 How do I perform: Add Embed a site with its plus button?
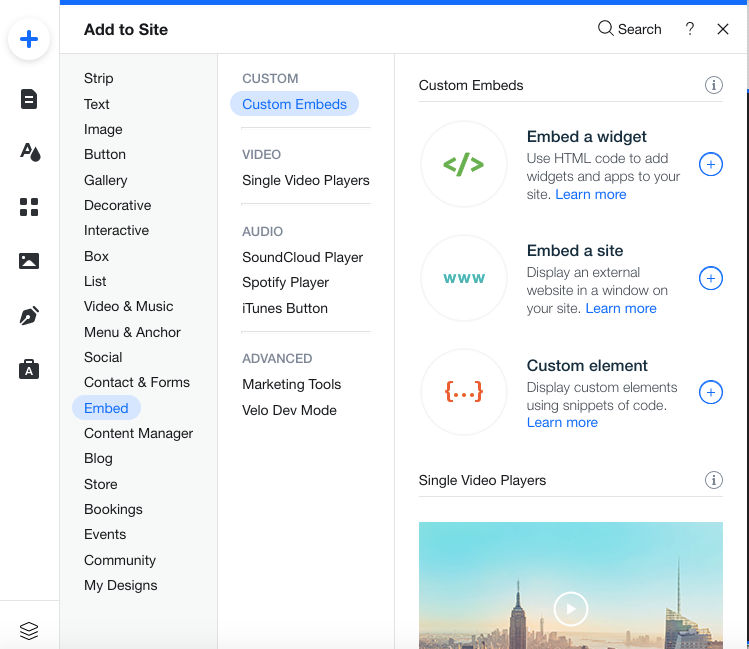[711, 278]
